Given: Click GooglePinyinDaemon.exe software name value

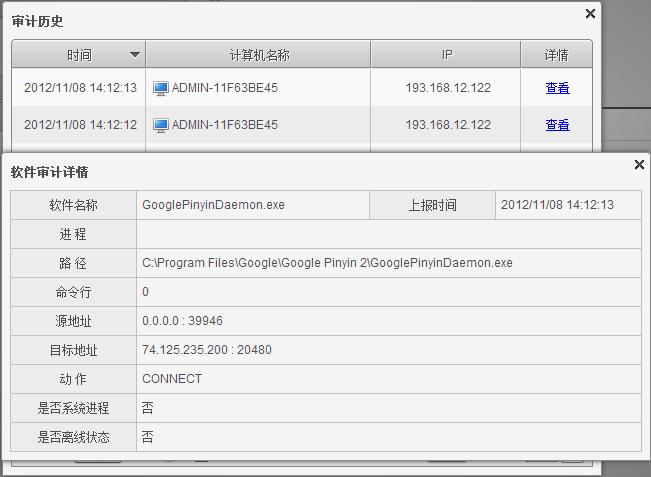Looking at the screenshot, I should coord(213,205).
